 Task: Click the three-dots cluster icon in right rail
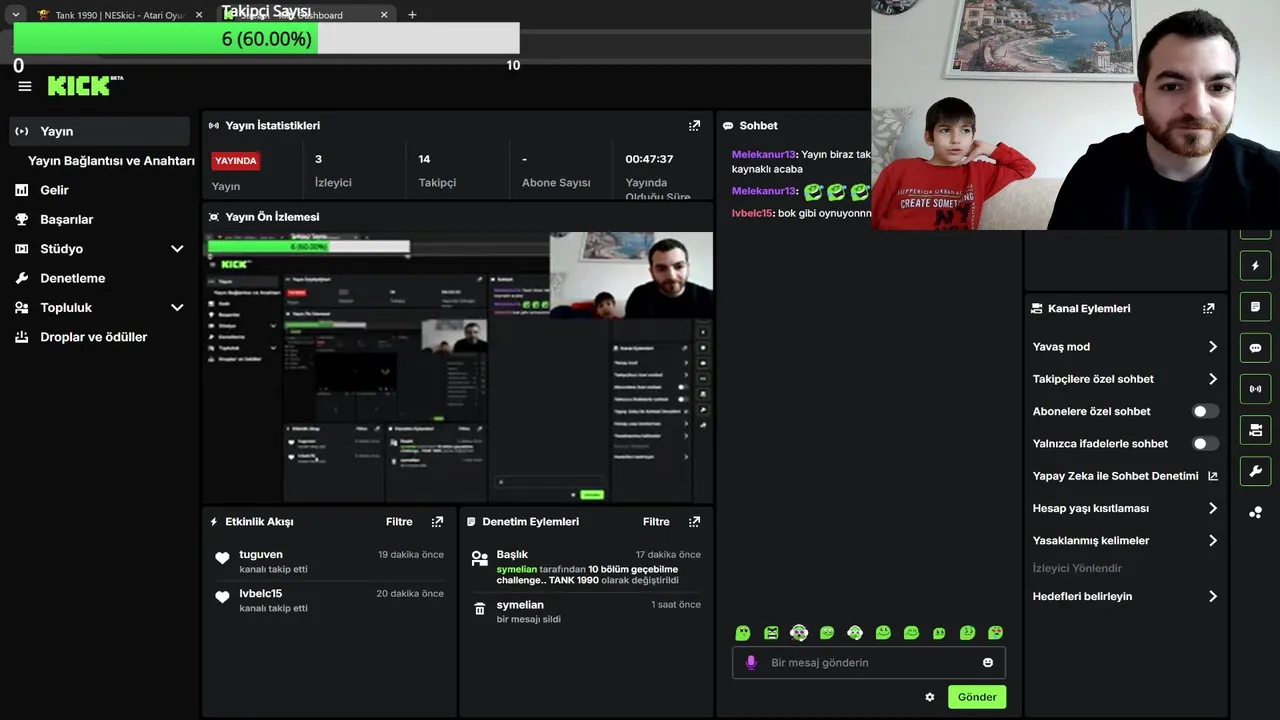coord(1255,512)
